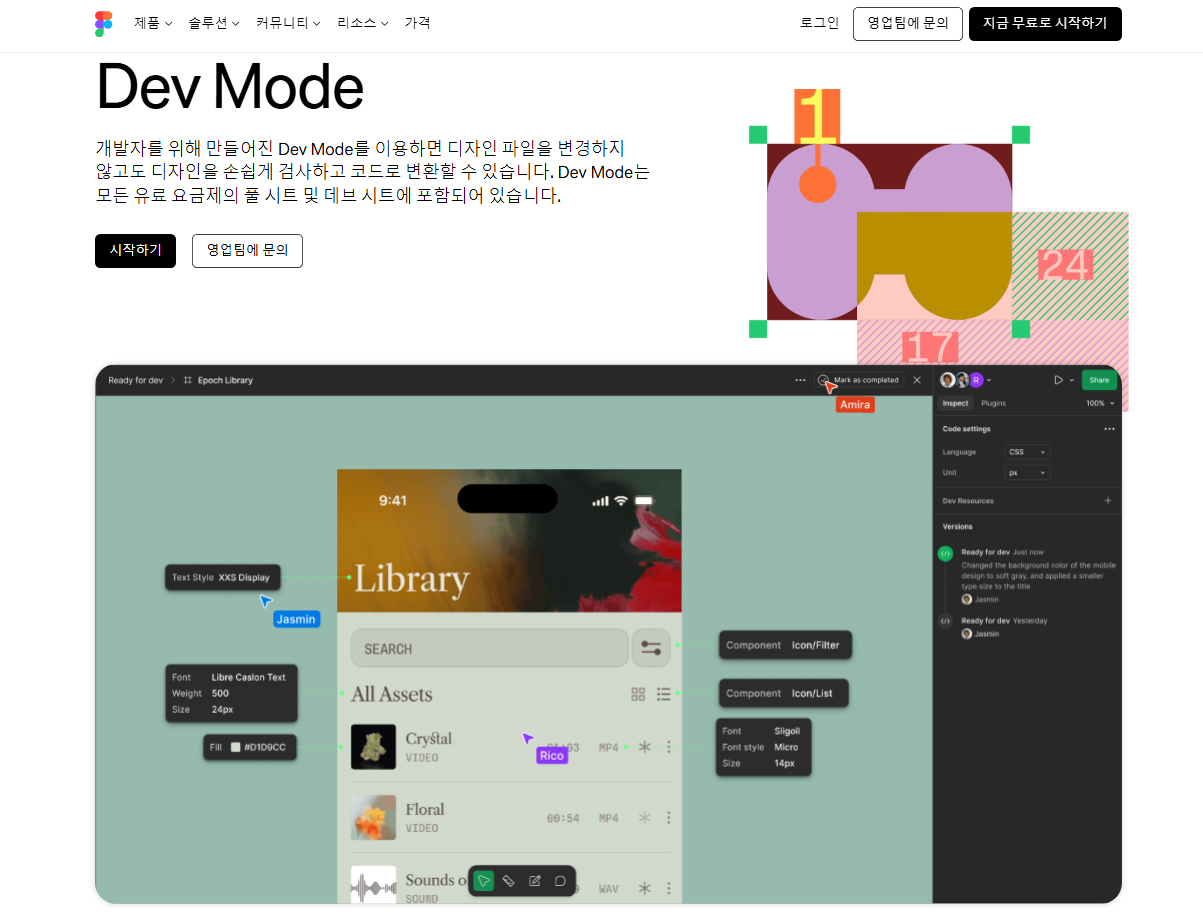Click the Crystal video thumbnail
This screenshot has height=918, width=1203.
click(373, 747)
